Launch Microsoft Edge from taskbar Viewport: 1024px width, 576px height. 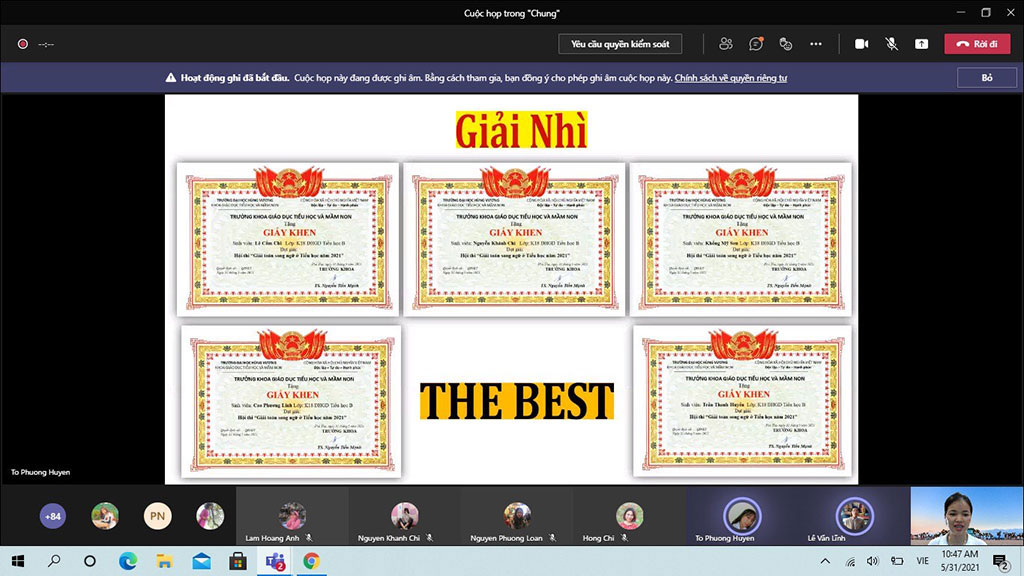tap(128, 561)
